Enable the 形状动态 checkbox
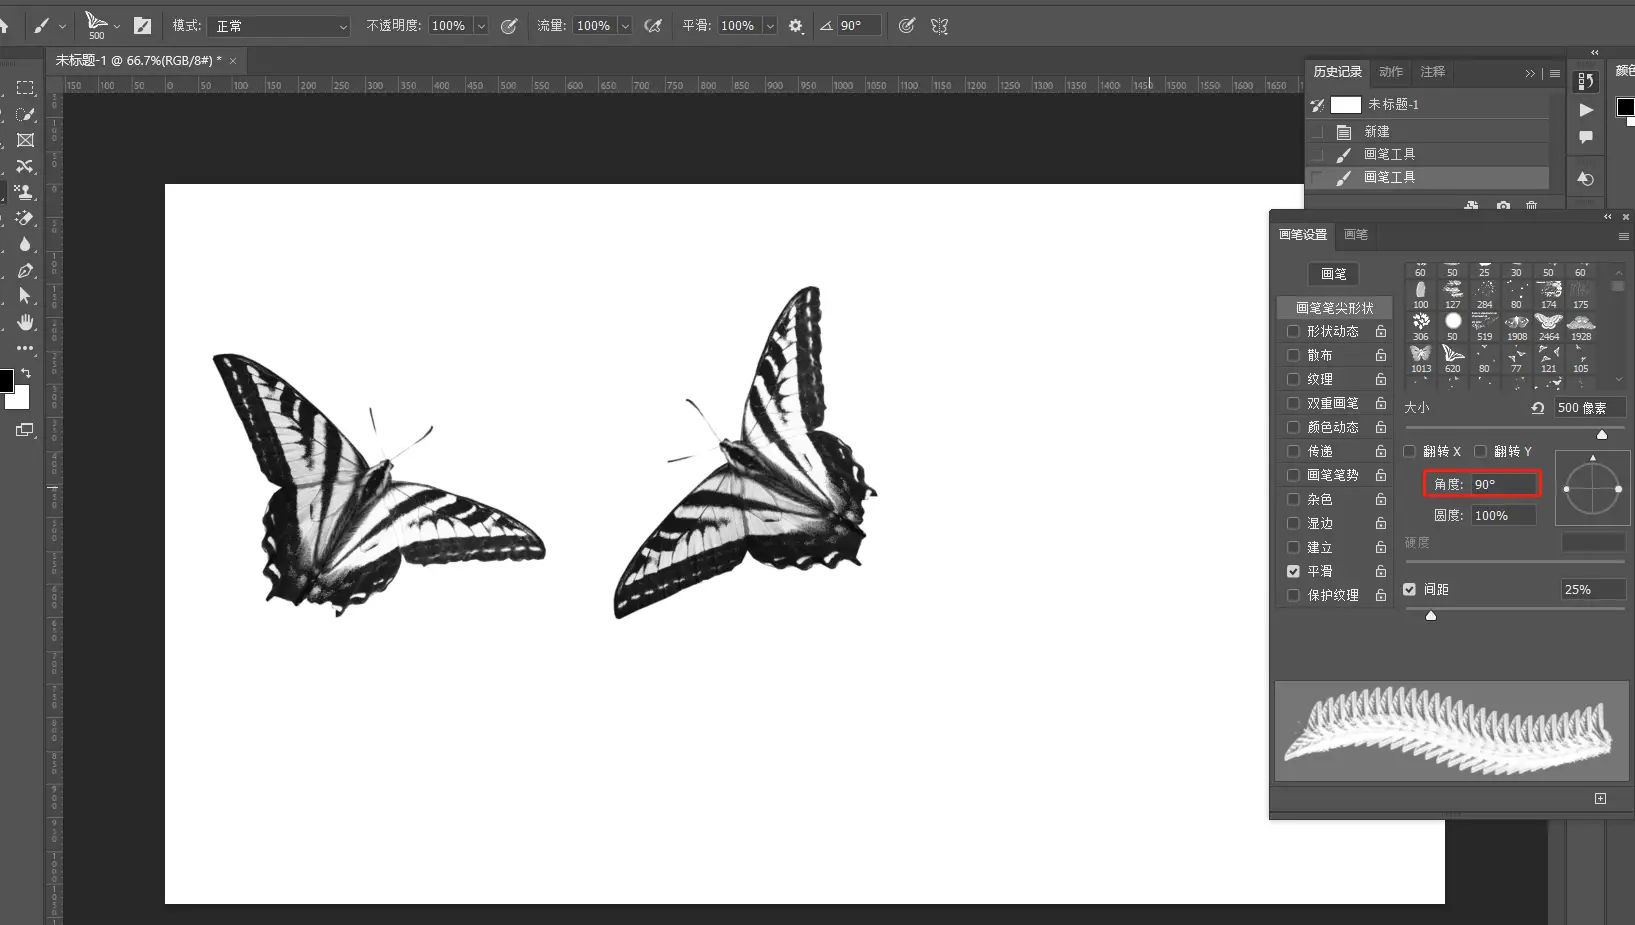Screen dimensions: 1635x925 1293,331
